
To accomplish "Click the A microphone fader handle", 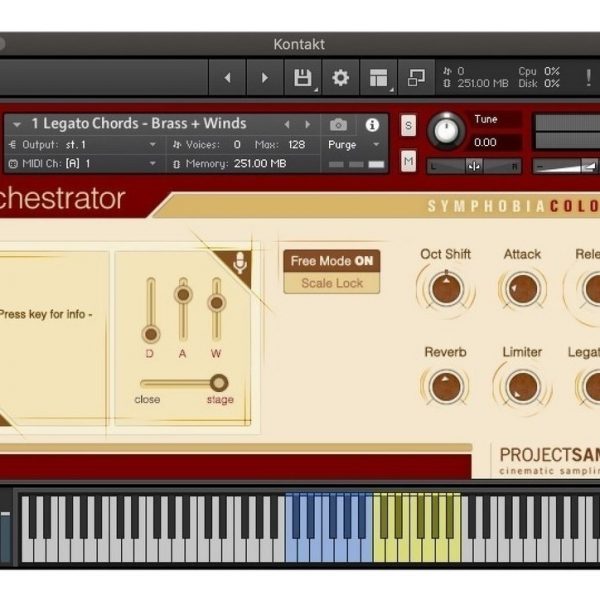I will [183, 295].
